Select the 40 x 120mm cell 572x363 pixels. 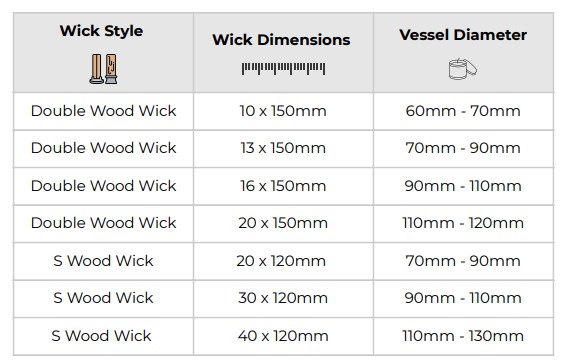[x=283, y=336]
